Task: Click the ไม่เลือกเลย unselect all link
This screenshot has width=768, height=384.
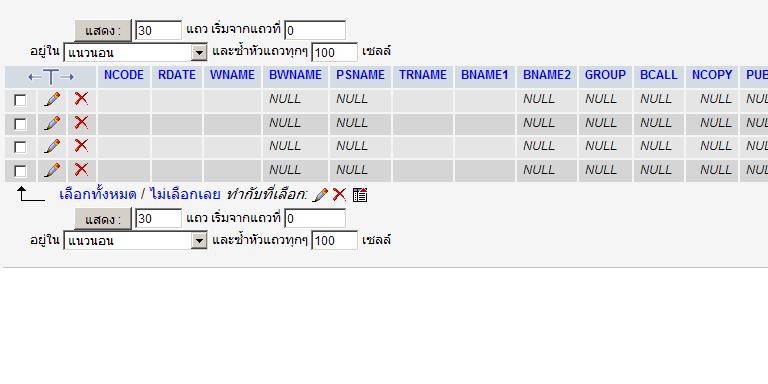Action: point(186,194)
